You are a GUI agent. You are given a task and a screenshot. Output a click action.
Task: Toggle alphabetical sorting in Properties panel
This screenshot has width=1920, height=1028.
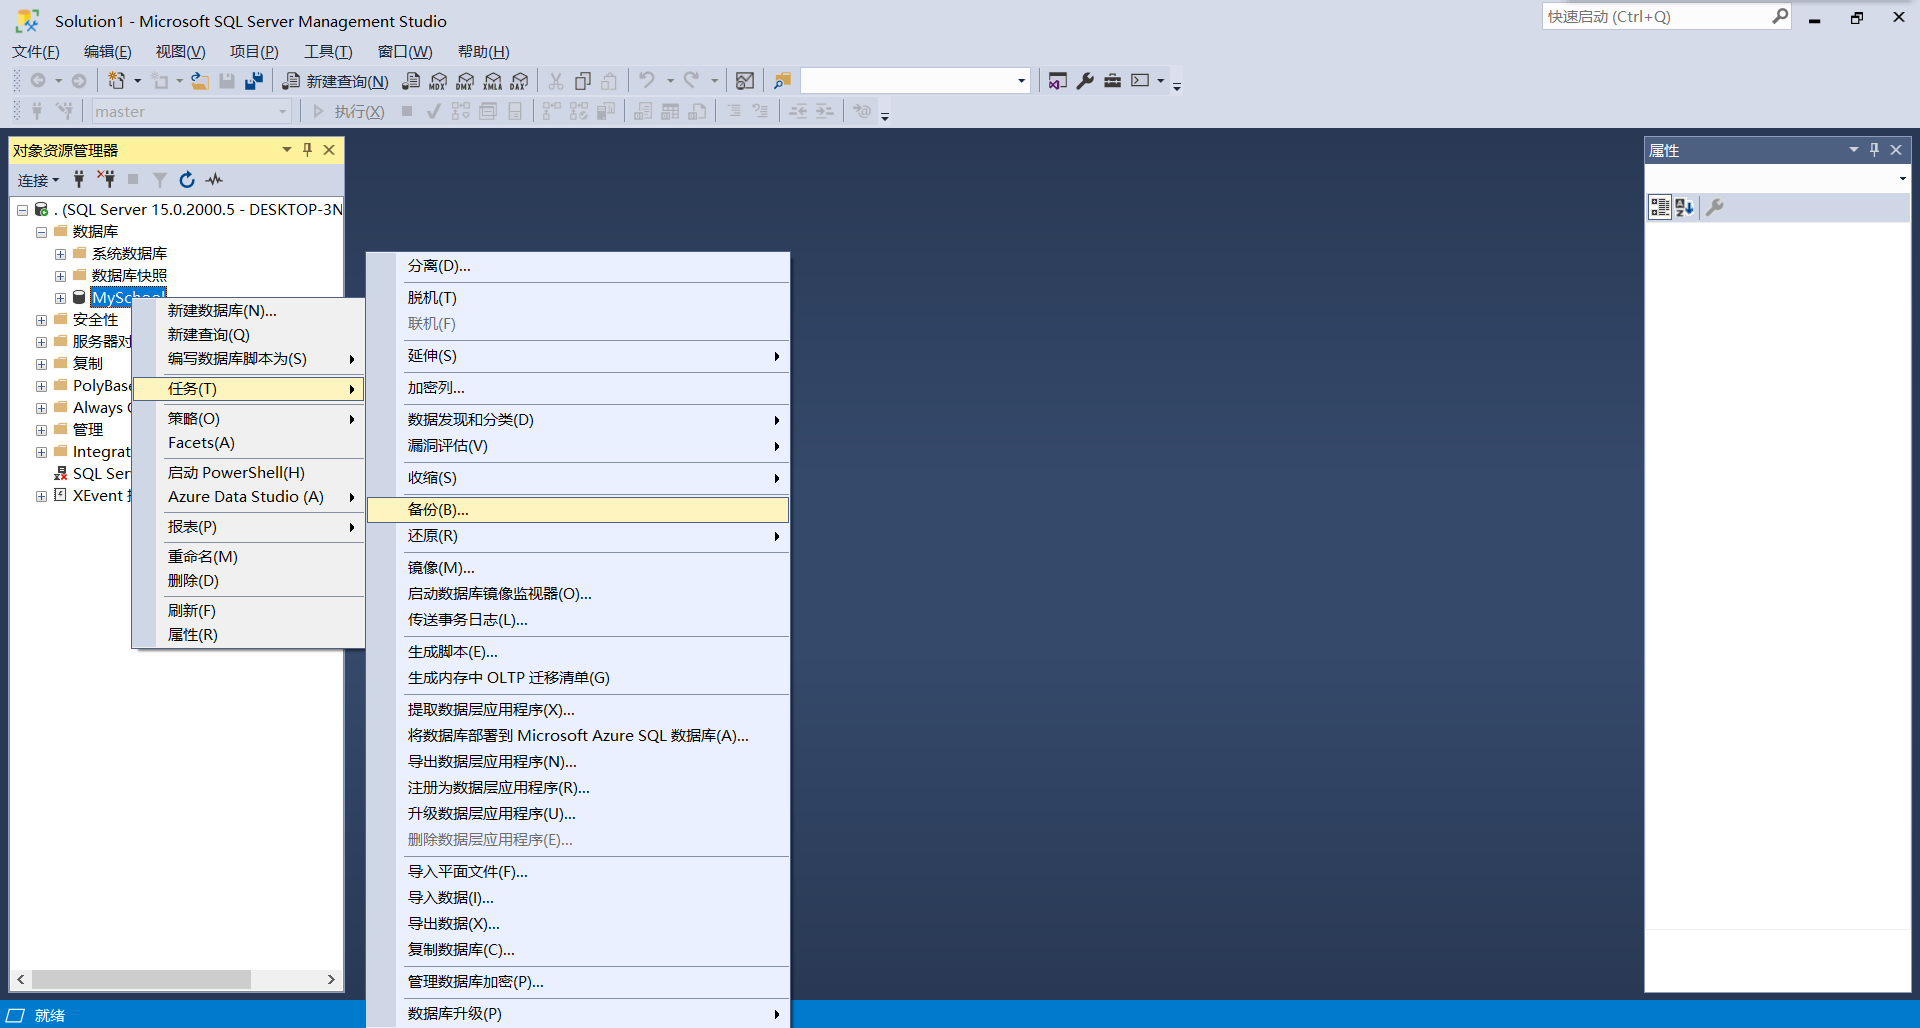tap(1686, 207)
